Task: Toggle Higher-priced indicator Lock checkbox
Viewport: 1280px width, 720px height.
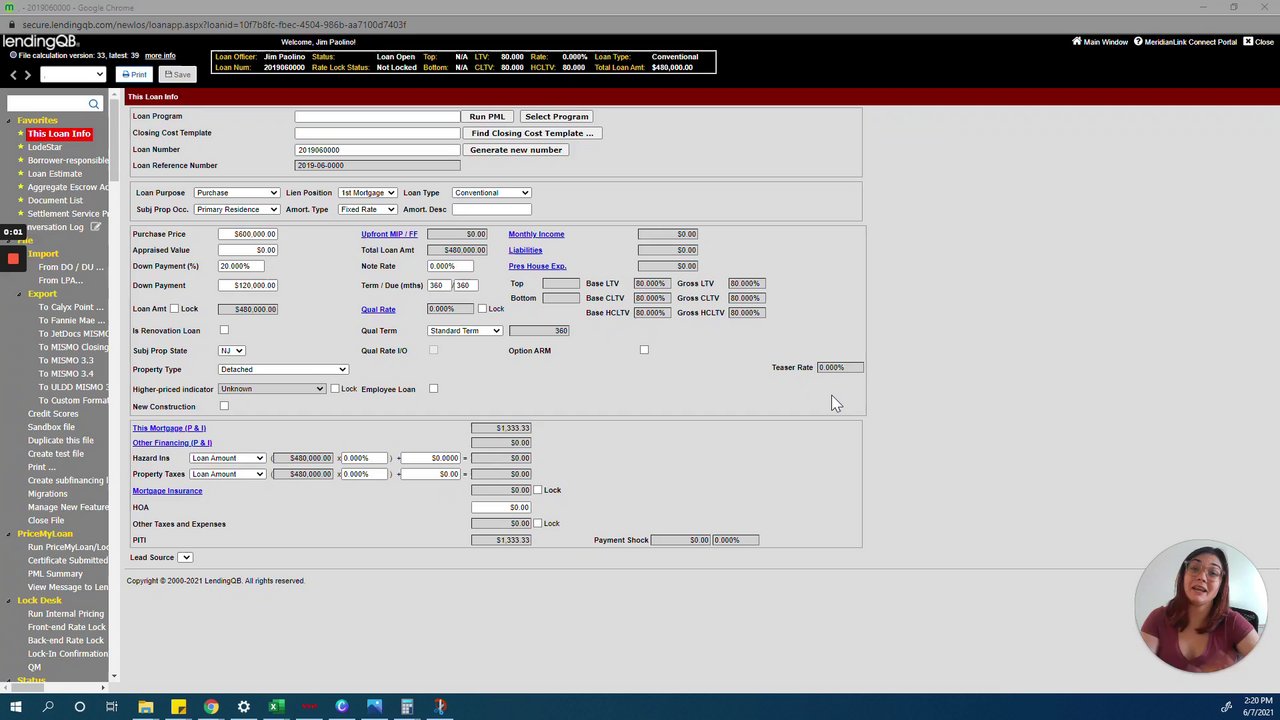Action: point(334,389)
